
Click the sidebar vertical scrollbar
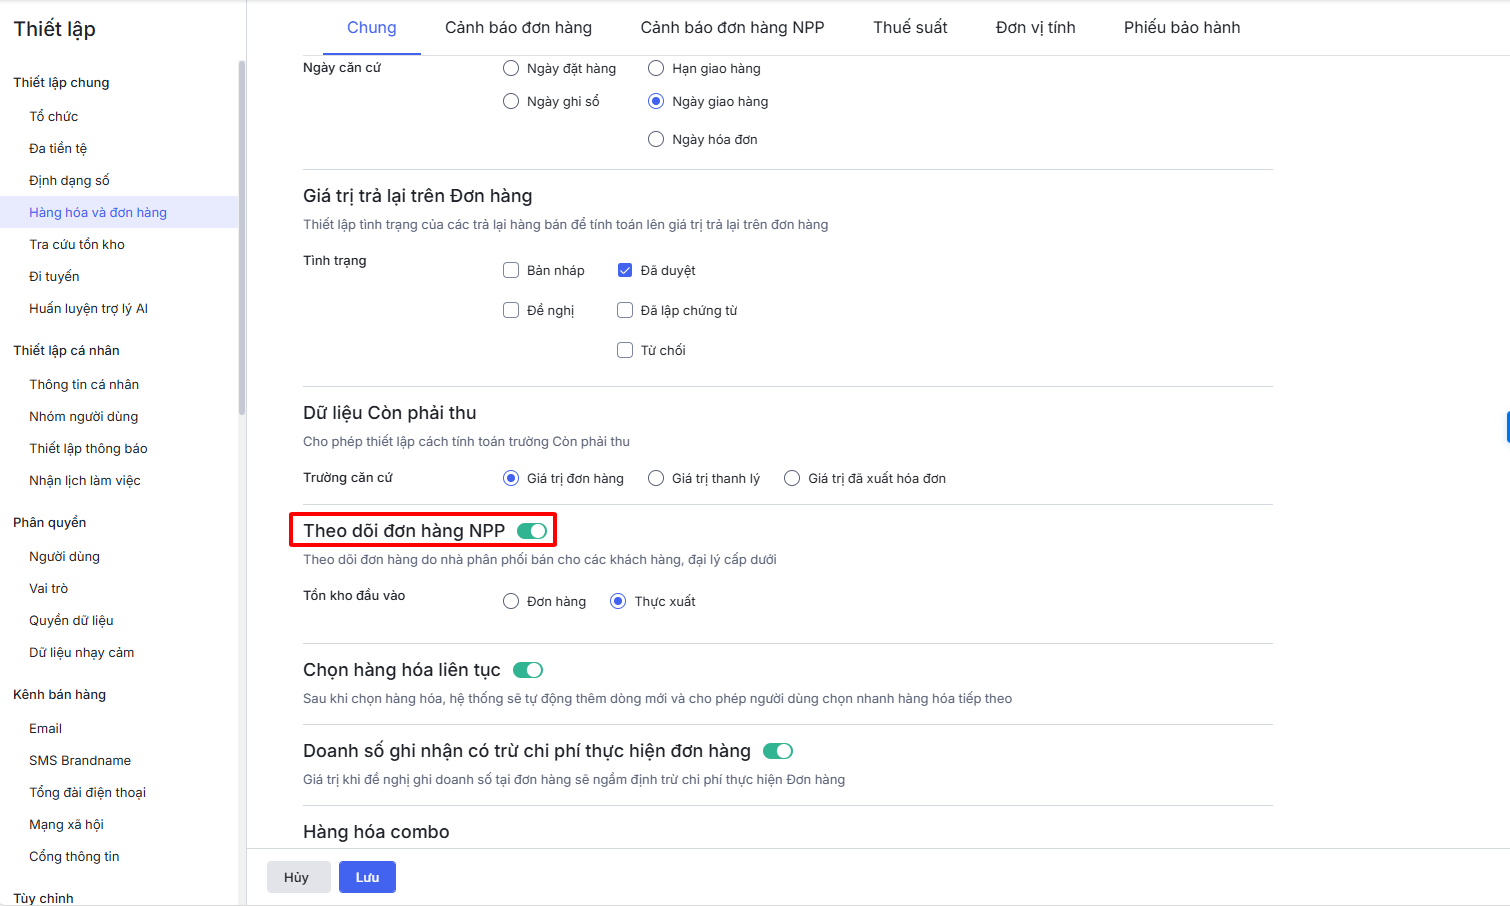pos(242,240)
